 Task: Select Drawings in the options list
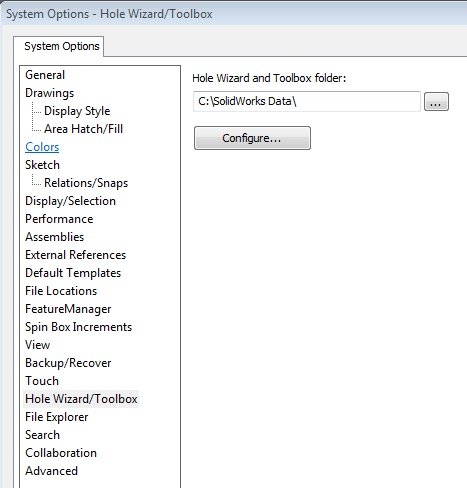(50, 93)
